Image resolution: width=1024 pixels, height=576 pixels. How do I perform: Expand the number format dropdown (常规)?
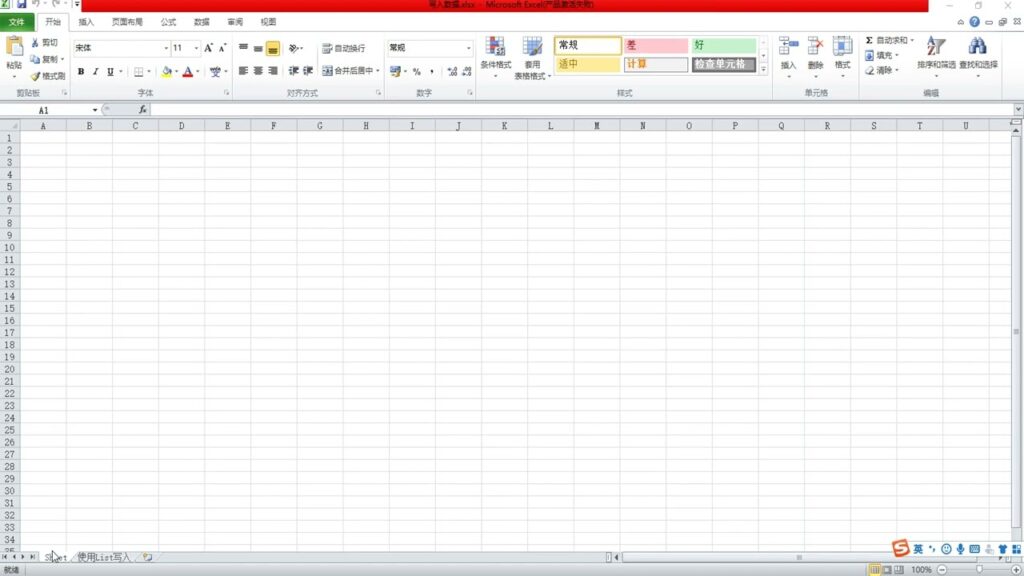pos(468,48)
